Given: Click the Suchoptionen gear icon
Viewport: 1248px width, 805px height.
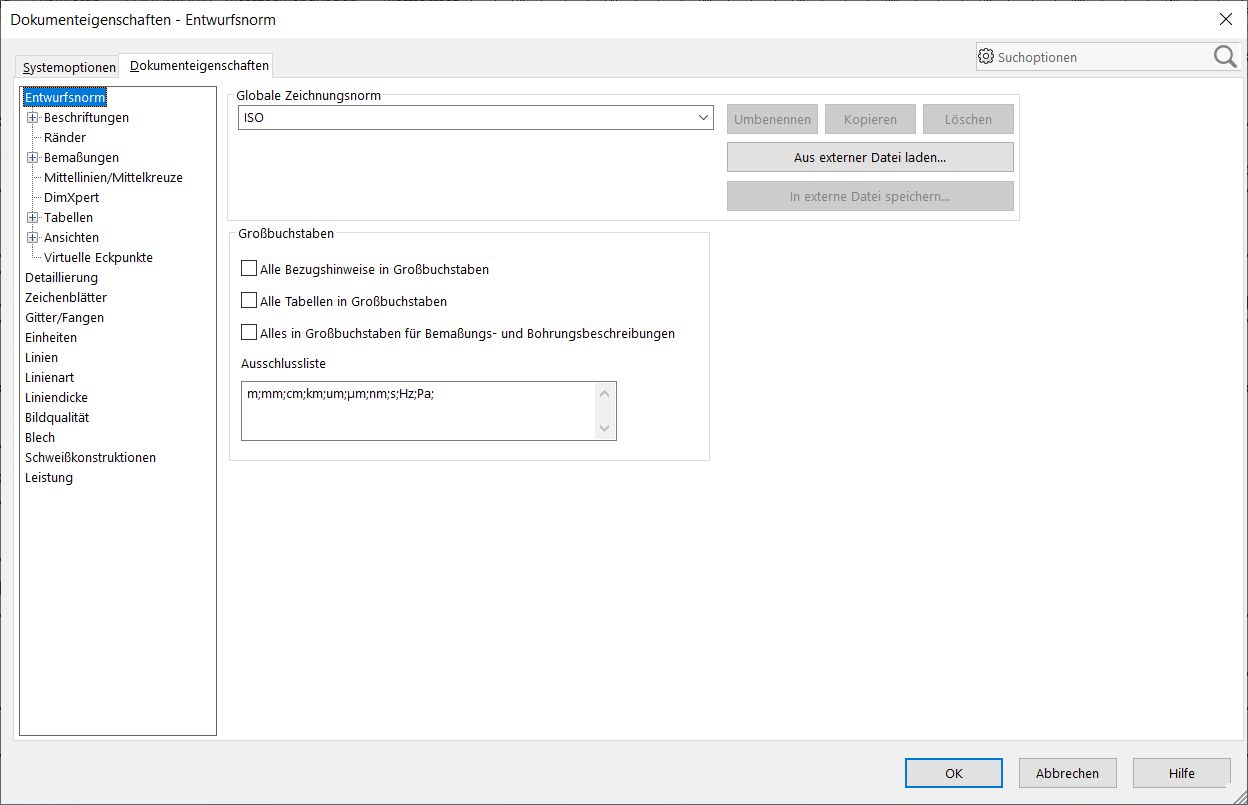Looking at the screenshot, I should click(x=986, y=57).
